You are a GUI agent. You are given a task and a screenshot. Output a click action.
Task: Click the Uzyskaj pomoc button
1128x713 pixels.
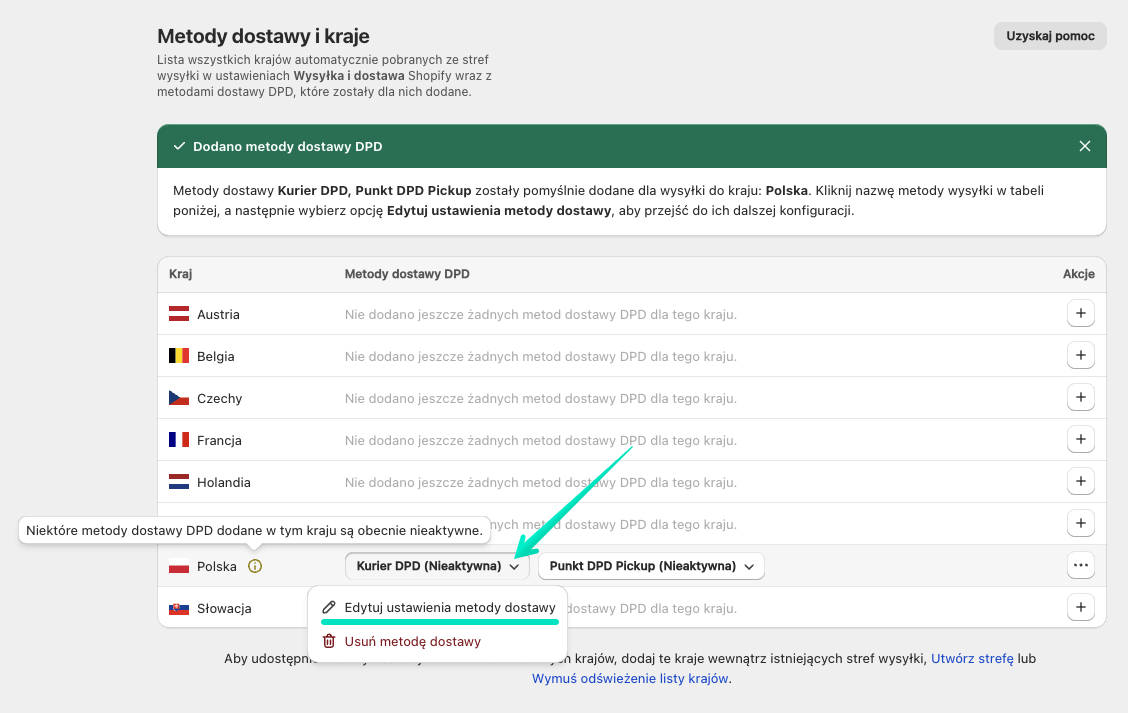[1050, 36]
